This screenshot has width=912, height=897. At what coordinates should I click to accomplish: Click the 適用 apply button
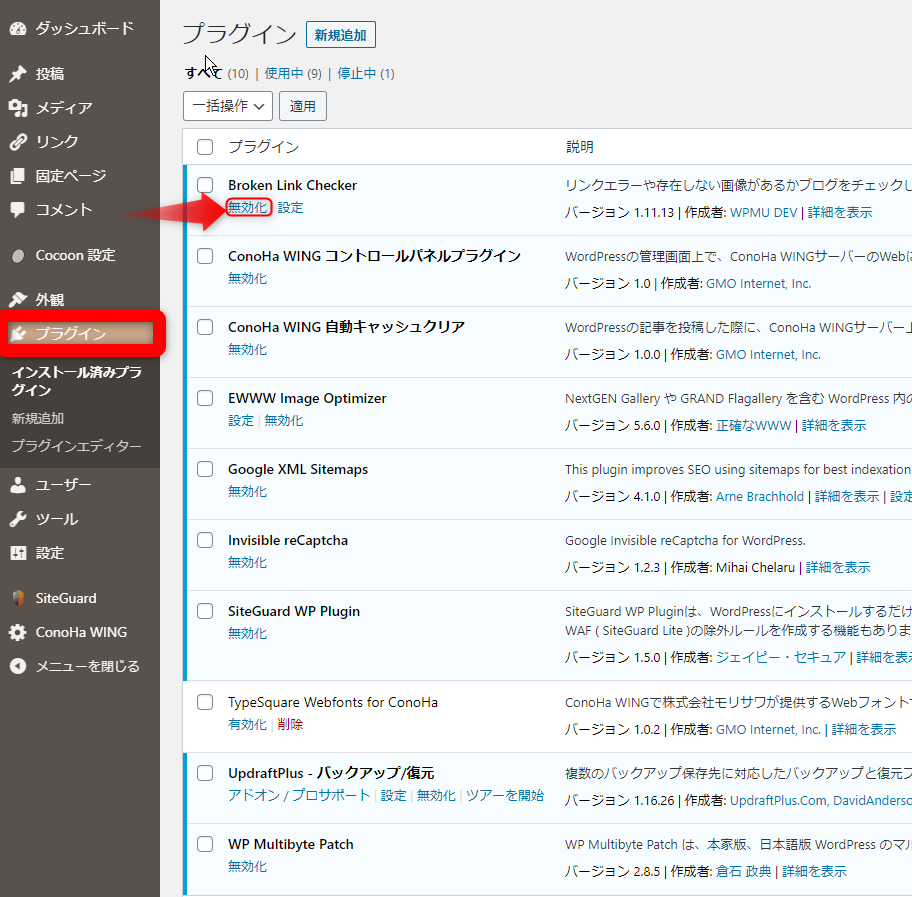tap(302, 106)
